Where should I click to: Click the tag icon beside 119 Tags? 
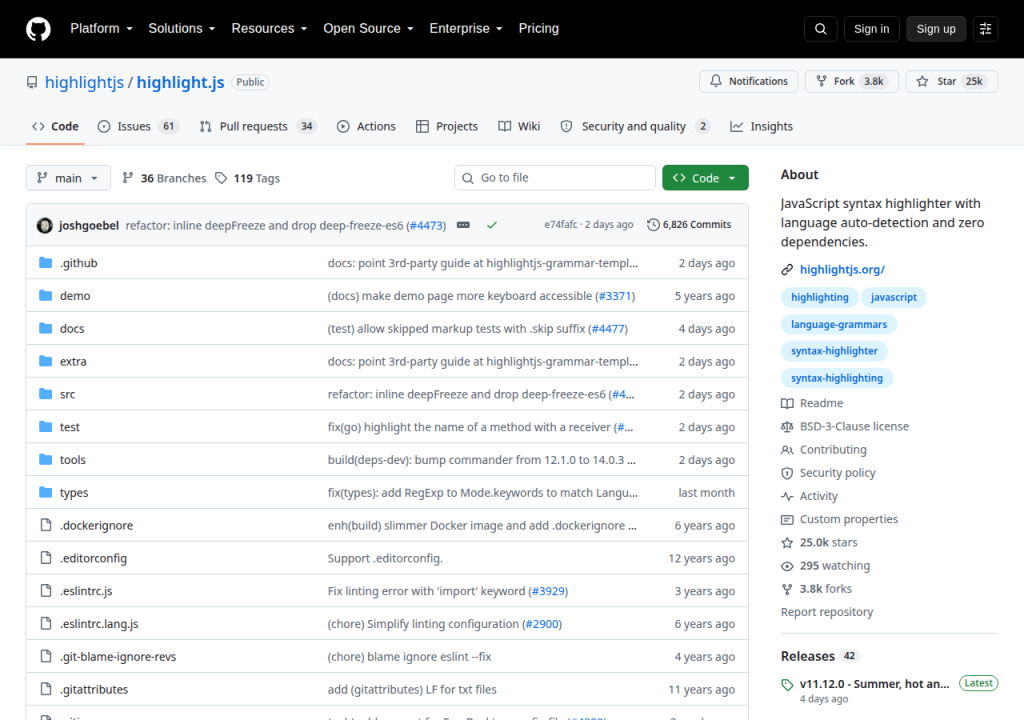[221, 178]
